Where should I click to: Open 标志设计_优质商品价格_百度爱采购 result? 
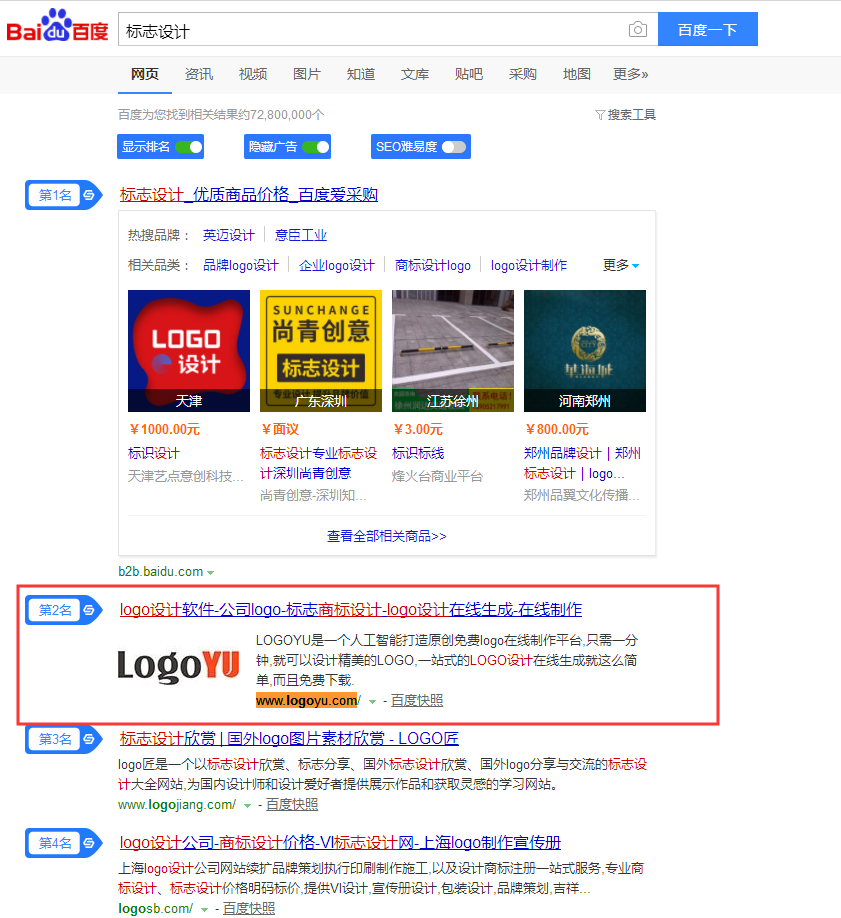coord(249,195)
